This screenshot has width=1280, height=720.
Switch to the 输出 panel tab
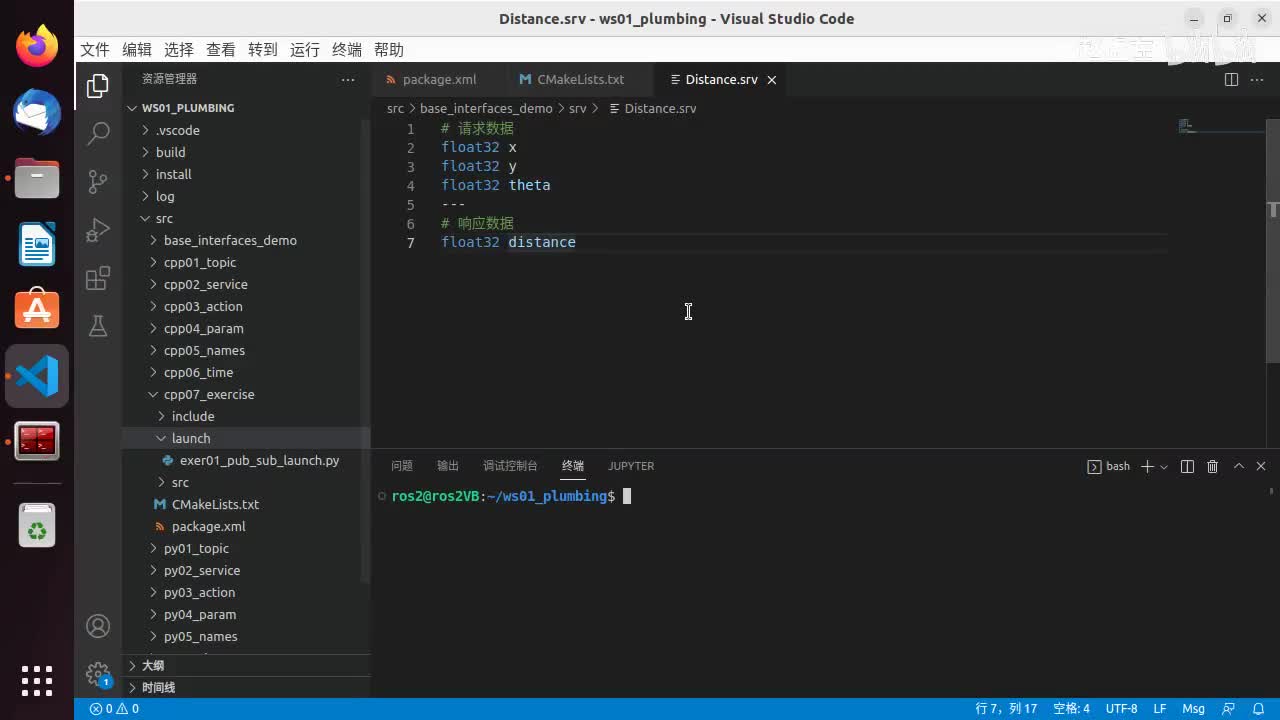(448, 466)
